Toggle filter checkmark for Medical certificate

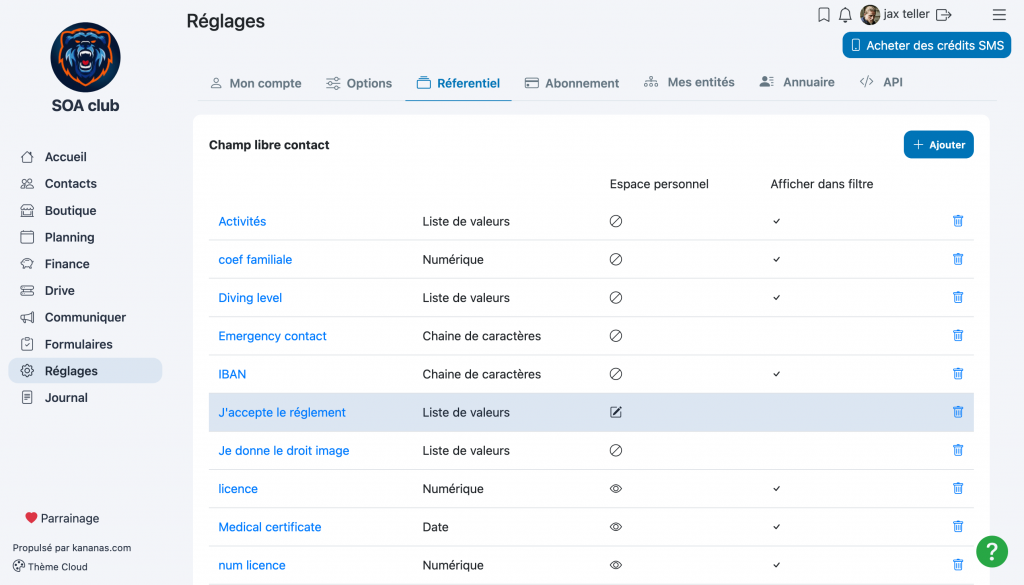point(776,527)
